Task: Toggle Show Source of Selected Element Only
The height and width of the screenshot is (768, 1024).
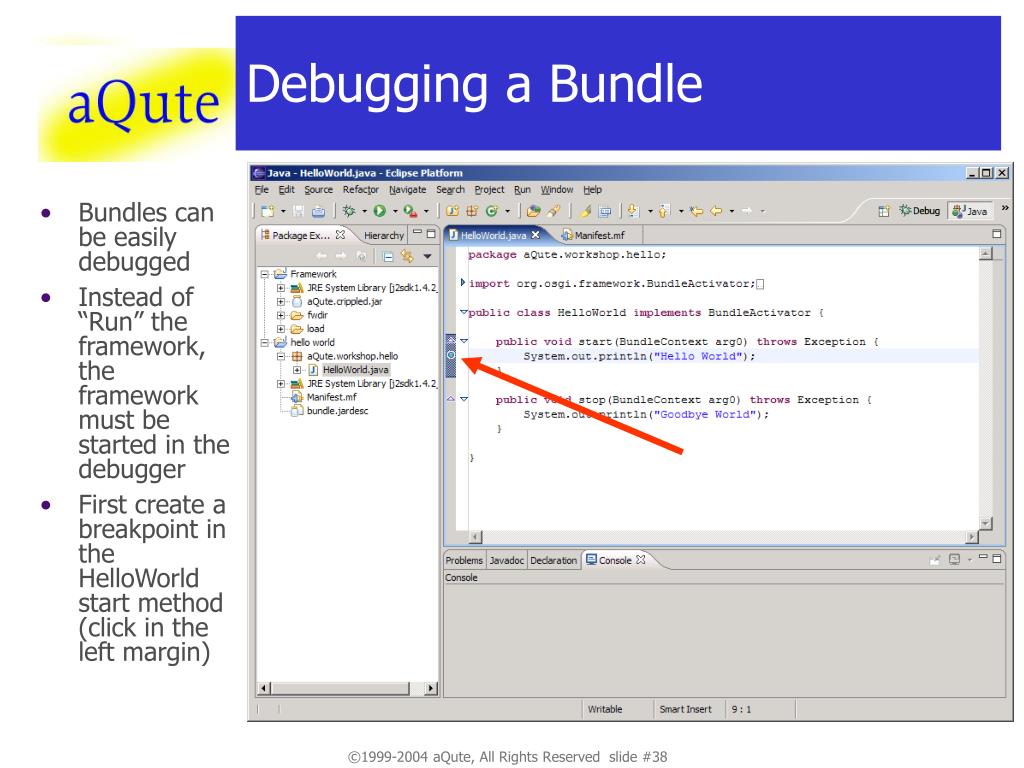Action: click(x=605, y=211)
